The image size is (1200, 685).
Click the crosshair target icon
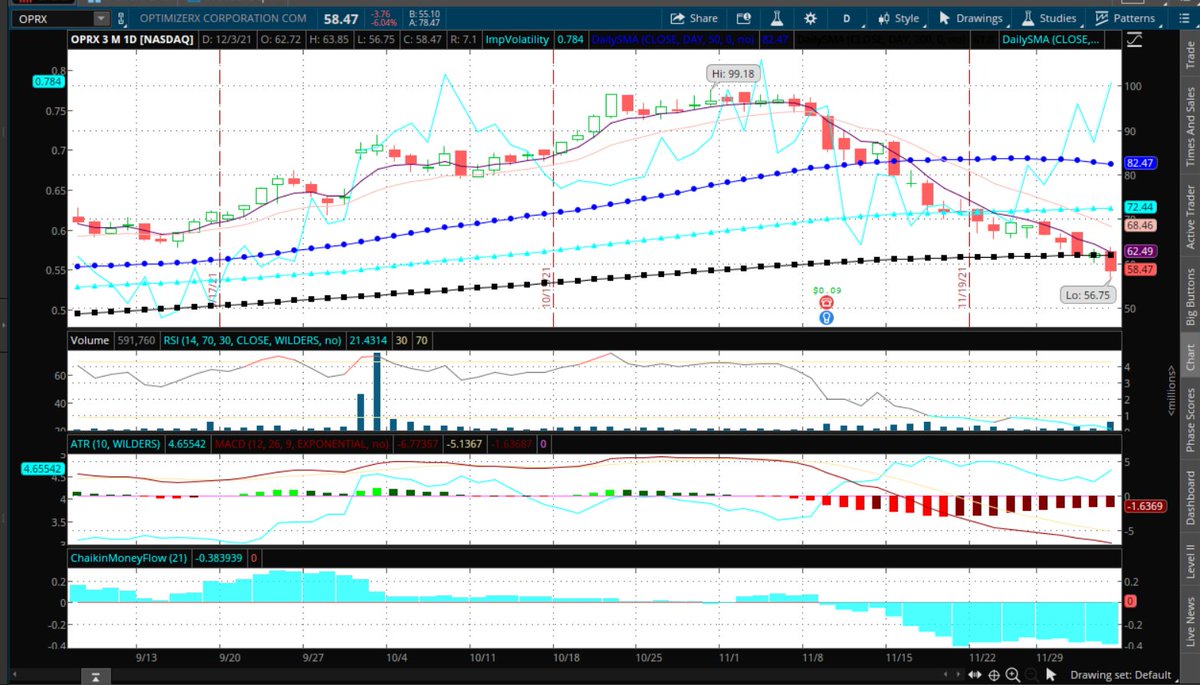[x=992, y=674]
